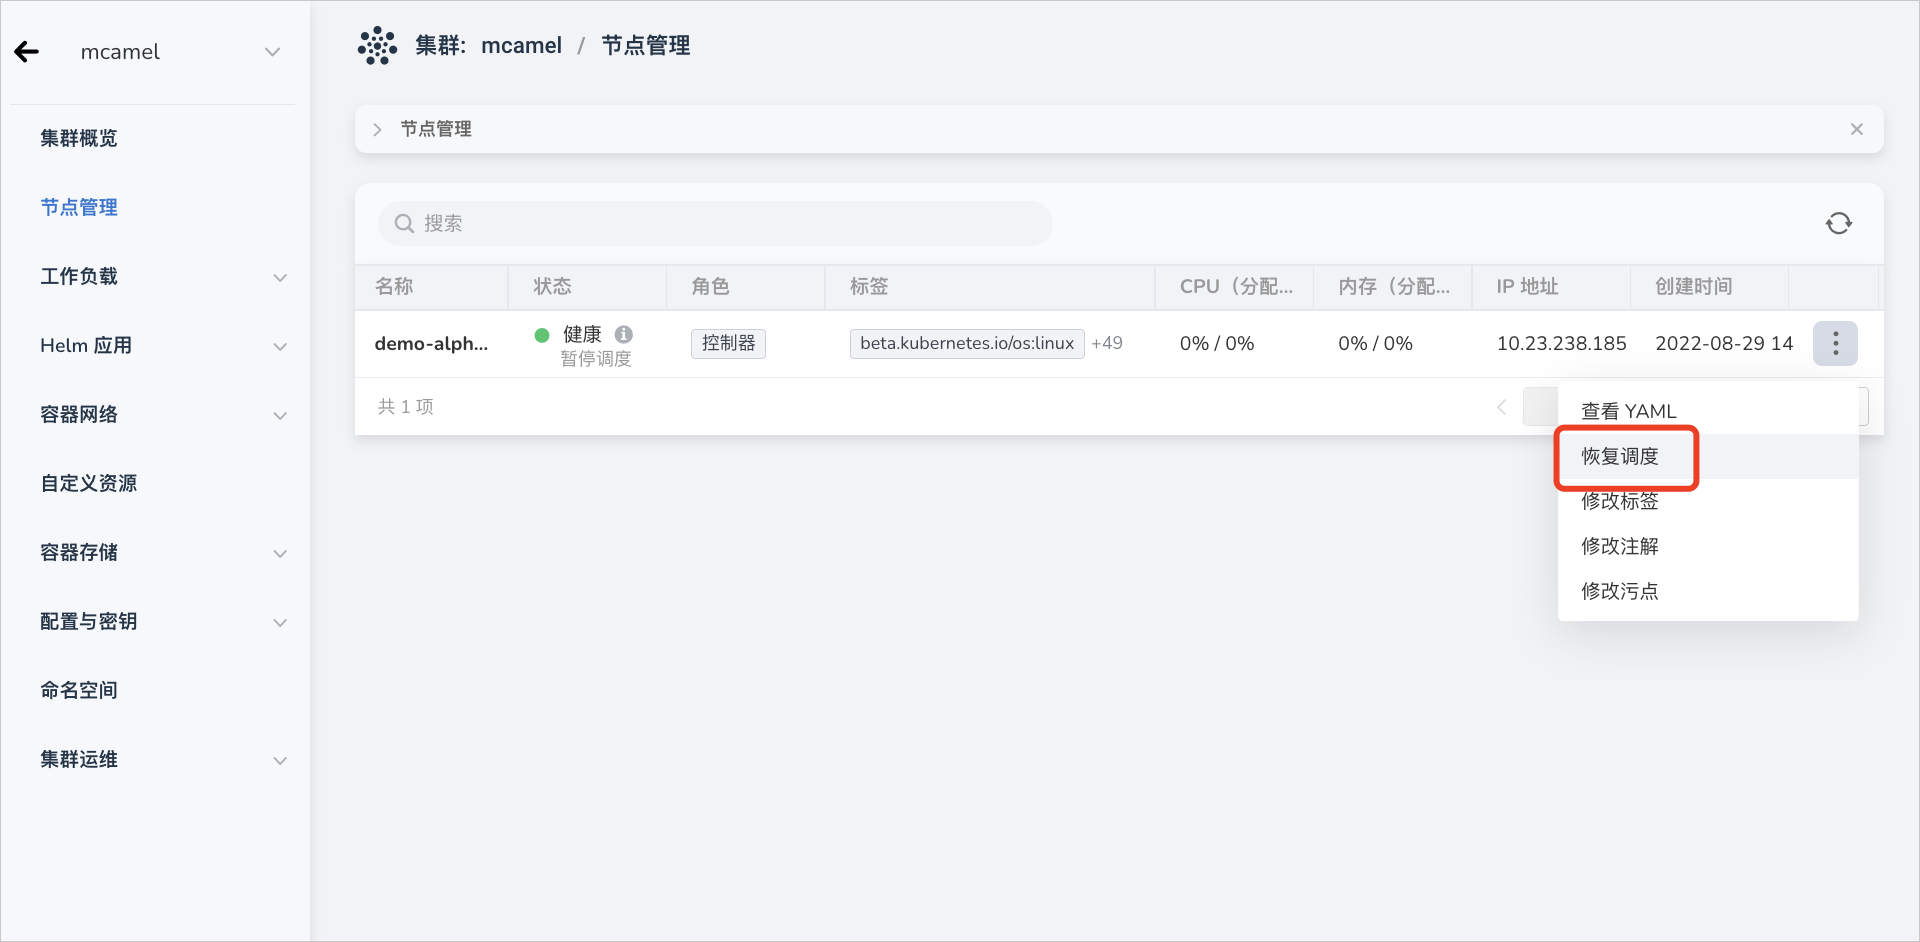Viewport: 1920px width, 942px height.
Task: Click the CPU value 0% / 0%
Action: point(1217,343)
